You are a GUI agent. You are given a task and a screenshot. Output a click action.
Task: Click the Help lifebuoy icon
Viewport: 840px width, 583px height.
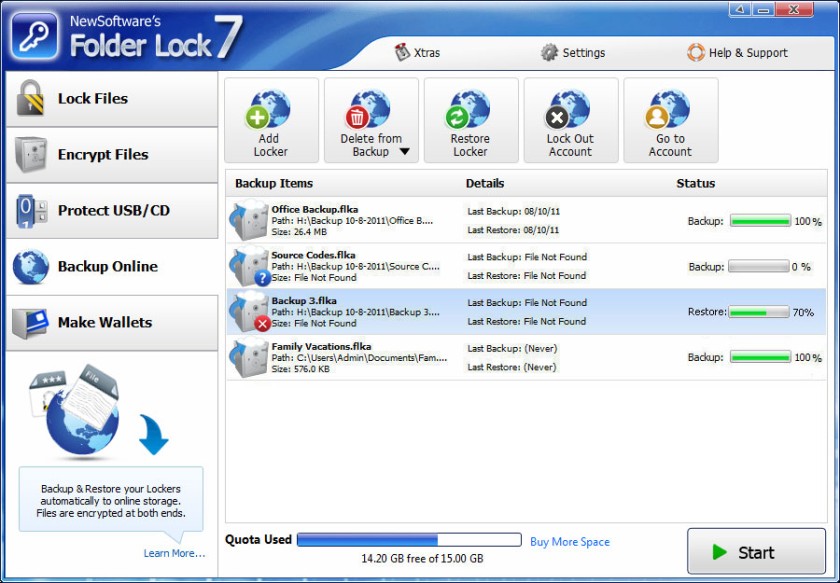coord(696,53)
